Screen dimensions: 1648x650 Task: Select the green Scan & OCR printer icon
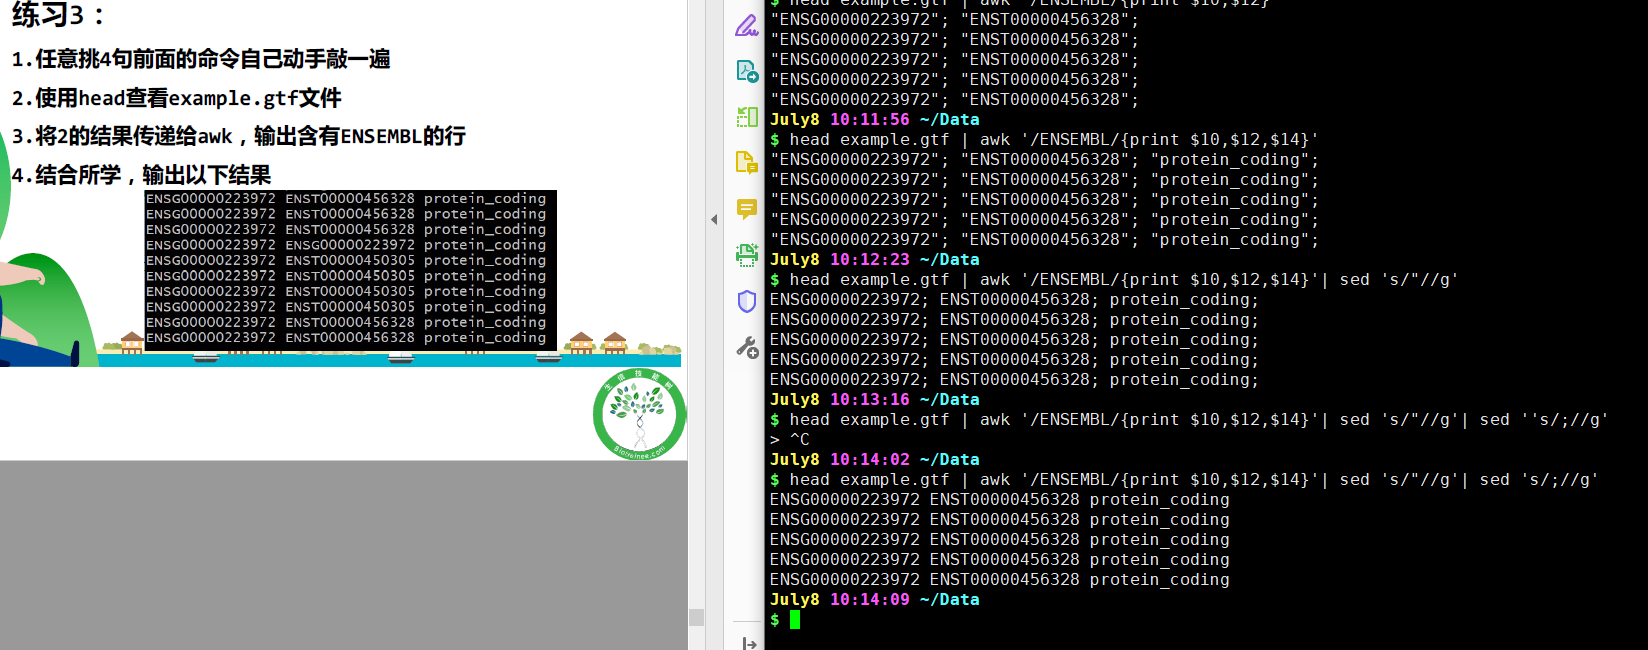(x=746, y=255)
